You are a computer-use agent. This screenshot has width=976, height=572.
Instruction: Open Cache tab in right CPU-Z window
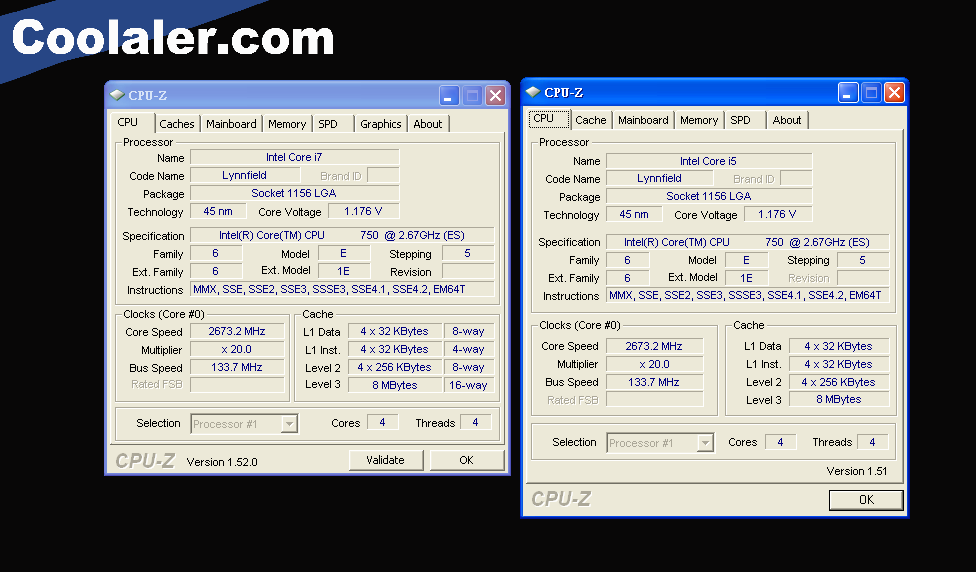[591, 120]
